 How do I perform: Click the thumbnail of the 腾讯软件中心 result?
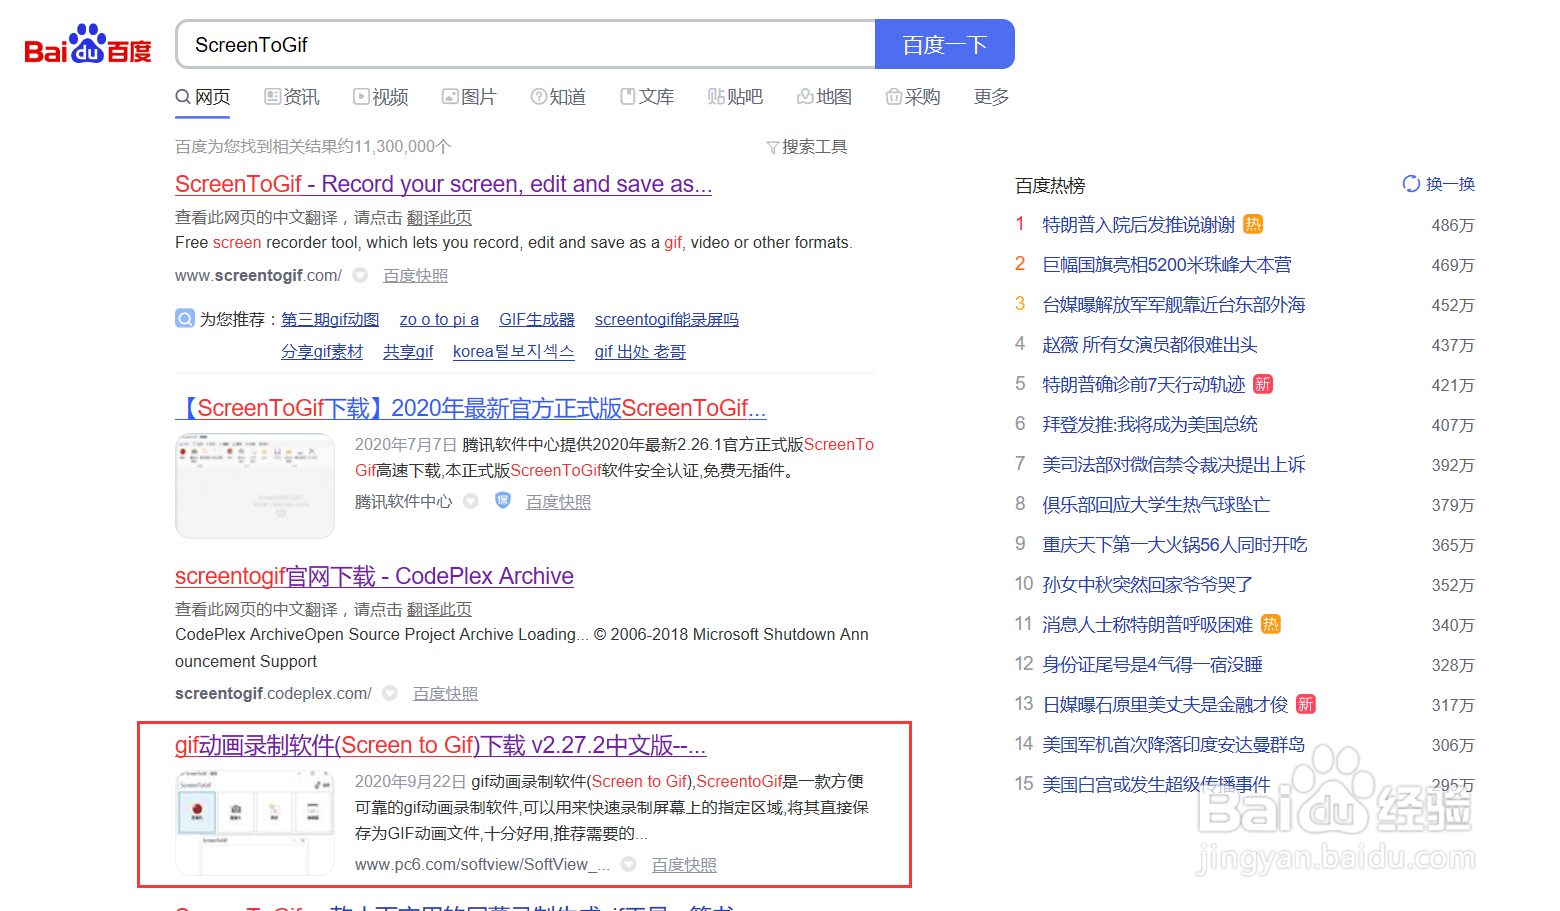255,486
